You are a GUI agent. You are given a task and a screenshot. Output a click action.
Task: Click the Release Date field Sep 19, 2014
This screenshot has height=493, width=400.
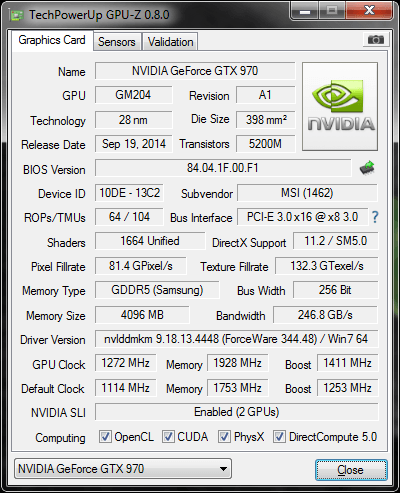[133, 144]
